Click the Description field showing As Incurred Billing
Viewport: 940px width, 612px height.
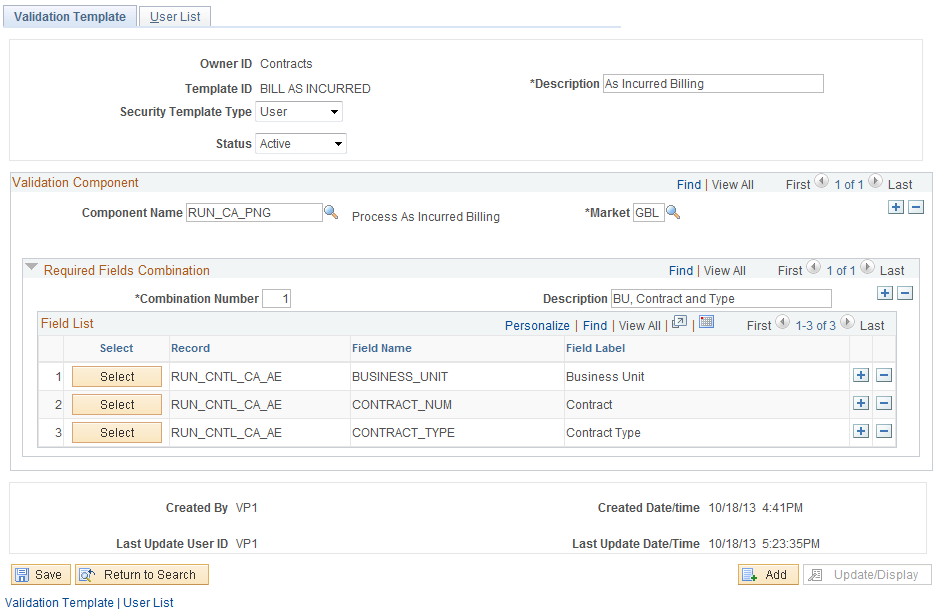(x=713, y=83)
